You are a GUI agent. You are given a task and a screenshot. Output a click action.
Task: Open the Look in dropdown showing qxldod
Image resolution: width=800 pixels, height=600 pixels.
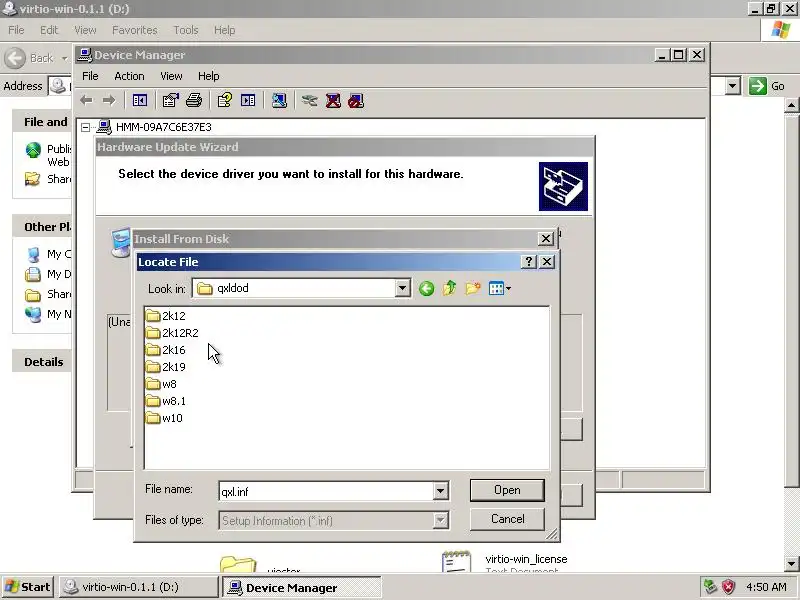coord(402,288)
